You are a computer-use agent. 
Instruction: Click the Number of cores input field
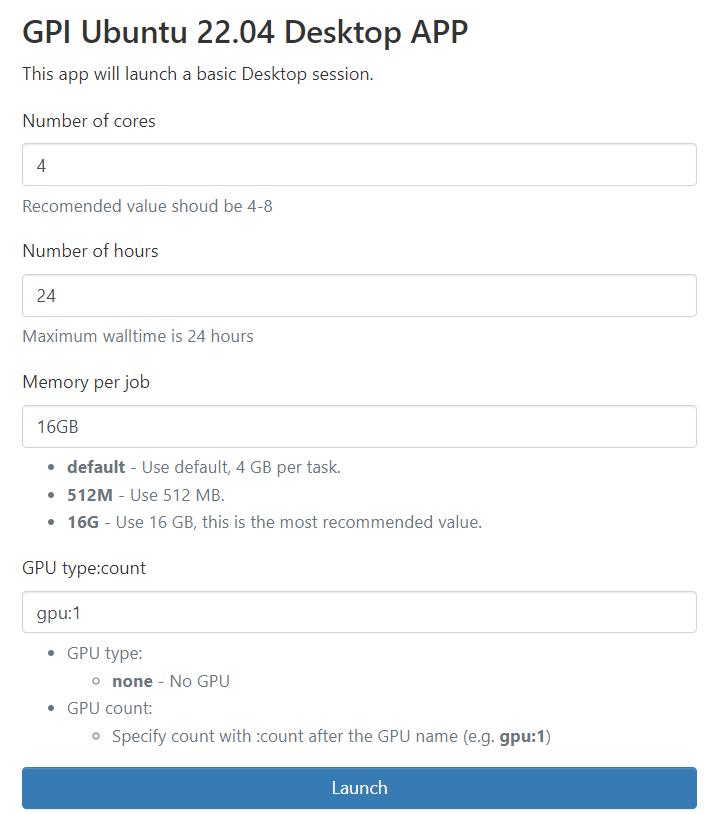(359, 165)
